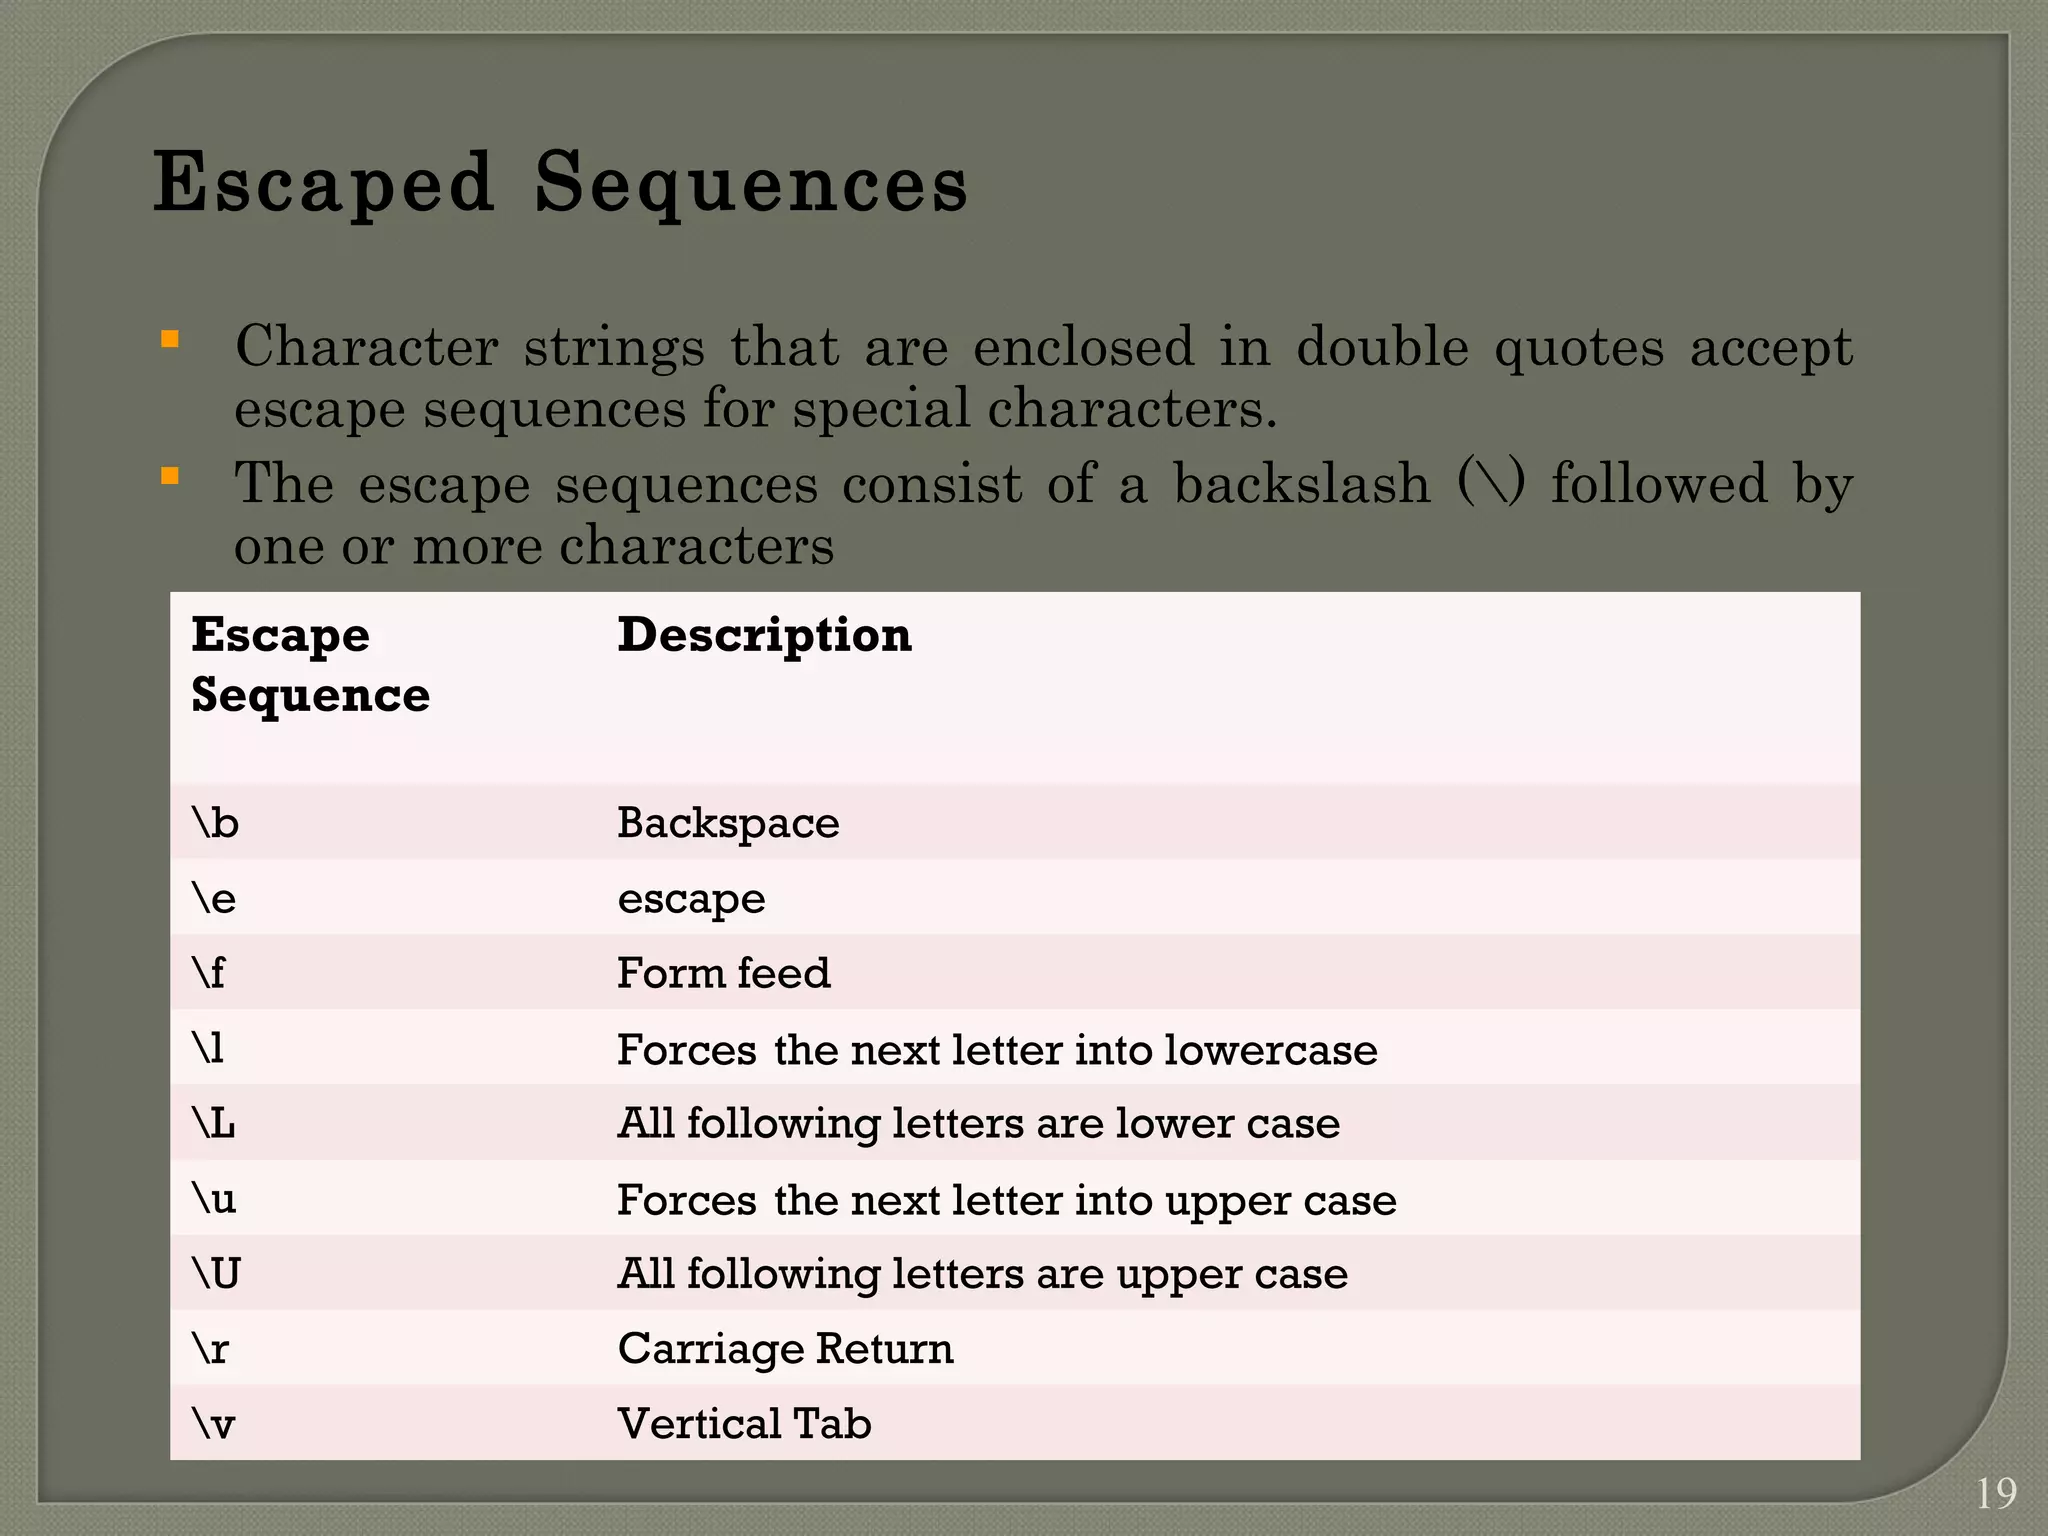Select the \v escape sequence cell
Image resolution: width=2048 pixels, height=1536 pixels.
214,1423
